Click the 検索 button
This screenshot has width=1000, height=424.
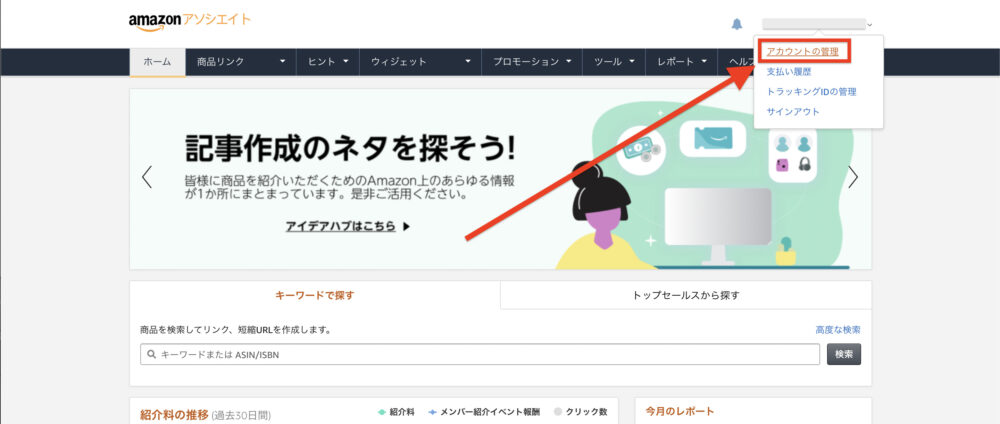(x=844, y=355)
